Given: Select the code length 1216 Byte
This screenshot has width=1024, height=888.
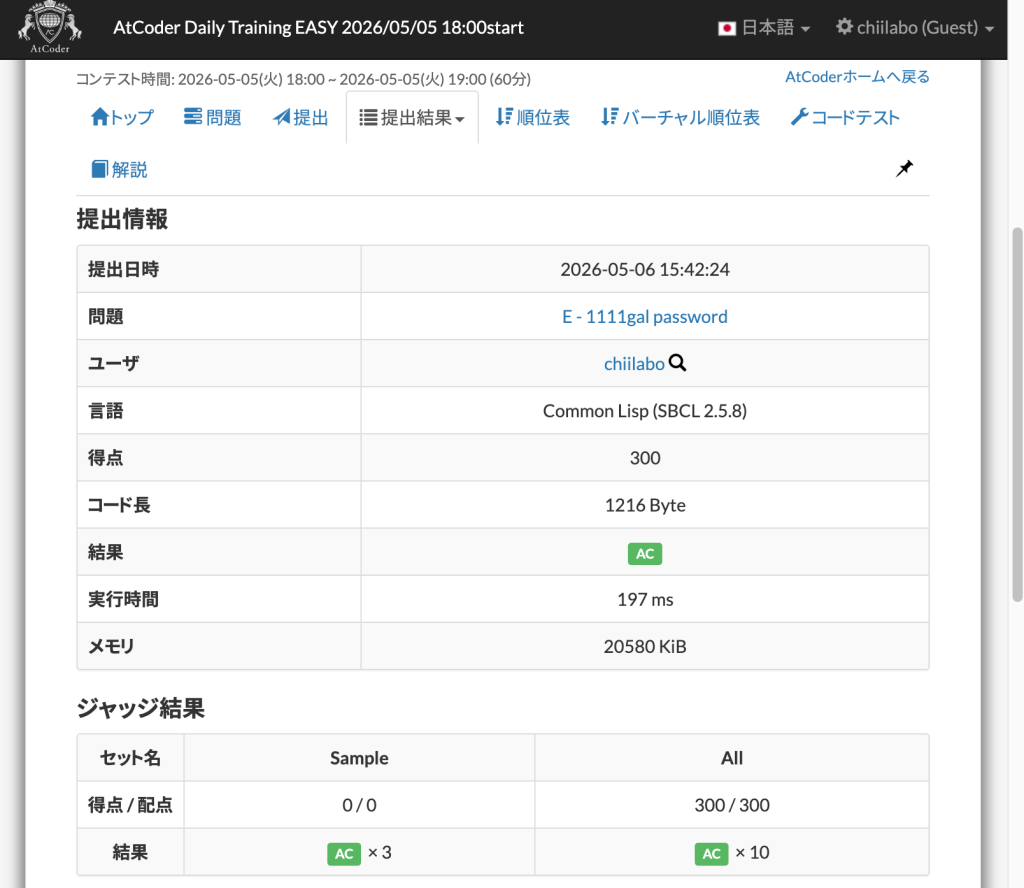Looking at the screenshot, I should (x=645, y=505).
